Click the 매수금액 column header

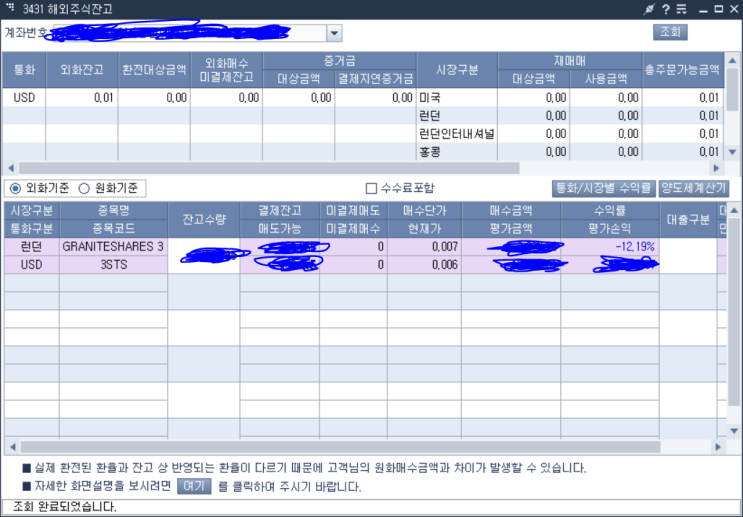coord(511,211)
